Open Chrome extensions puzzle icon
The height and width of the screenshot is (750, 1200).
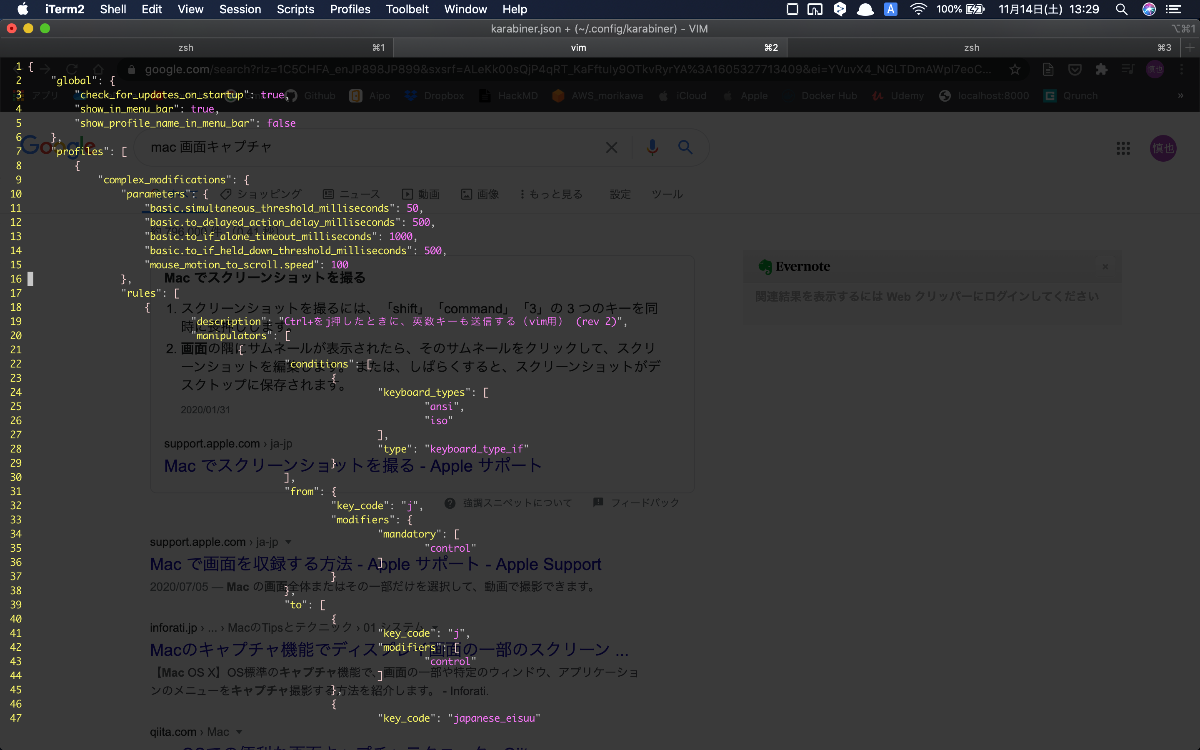[1101, 70]
